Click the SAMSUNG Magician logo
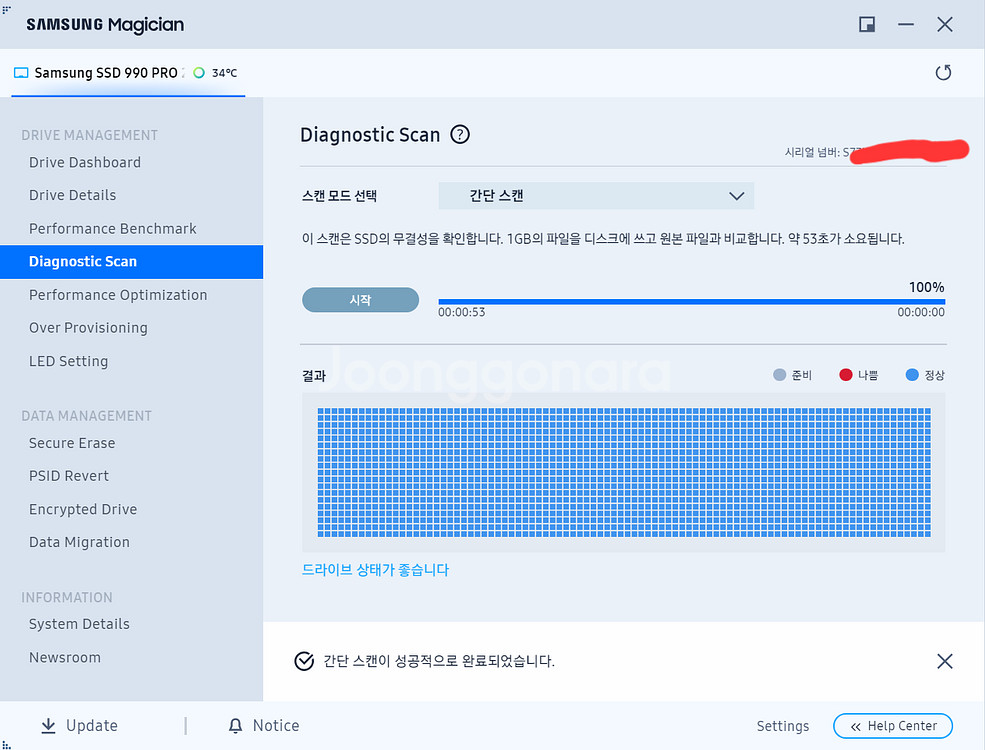 (105, 24)
